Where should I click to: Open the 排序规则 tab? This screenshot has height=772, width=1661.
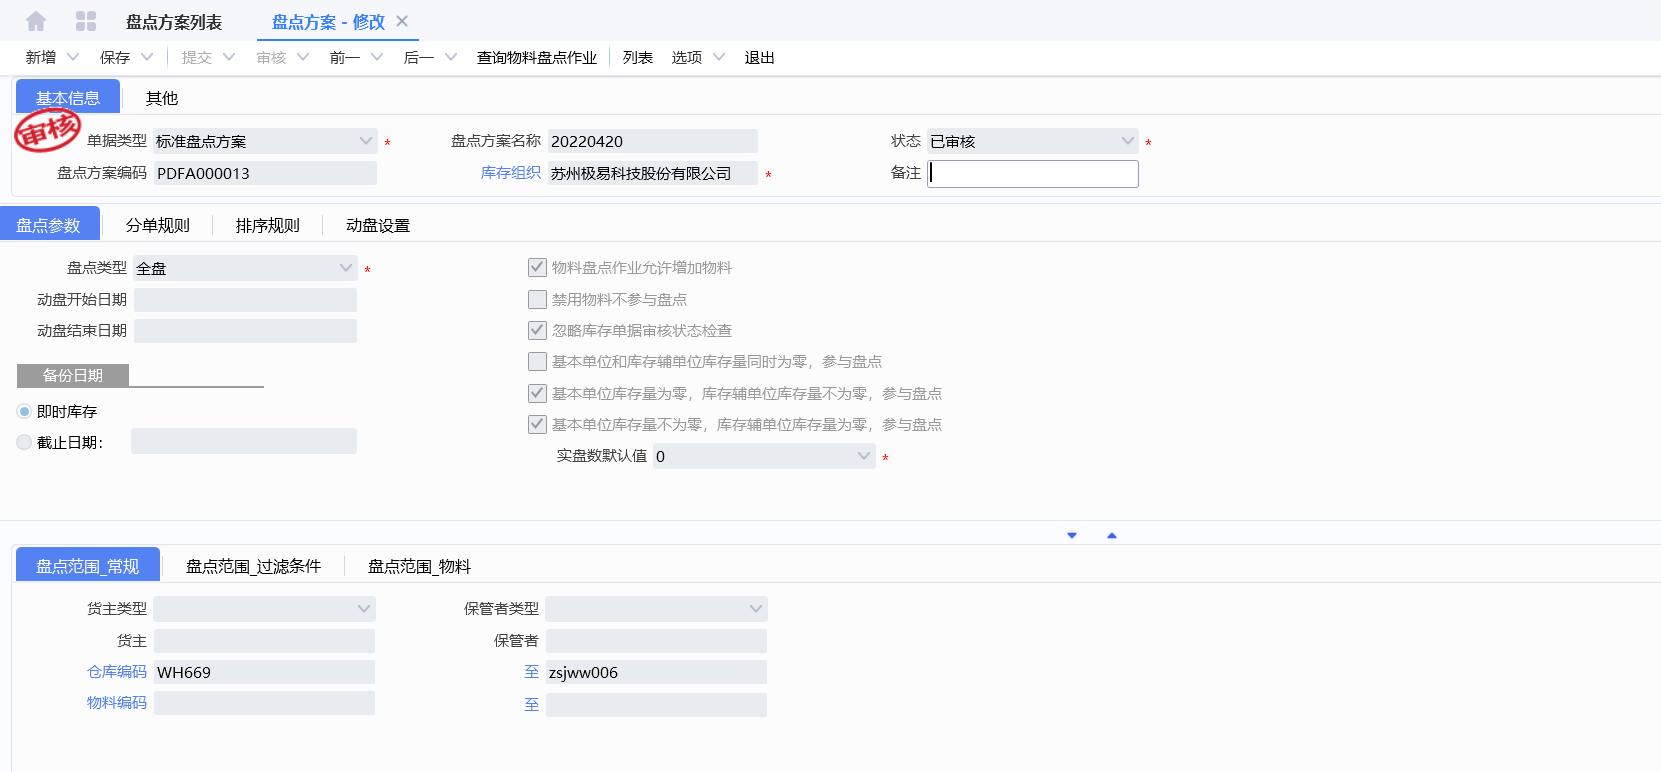click(268, 225)
